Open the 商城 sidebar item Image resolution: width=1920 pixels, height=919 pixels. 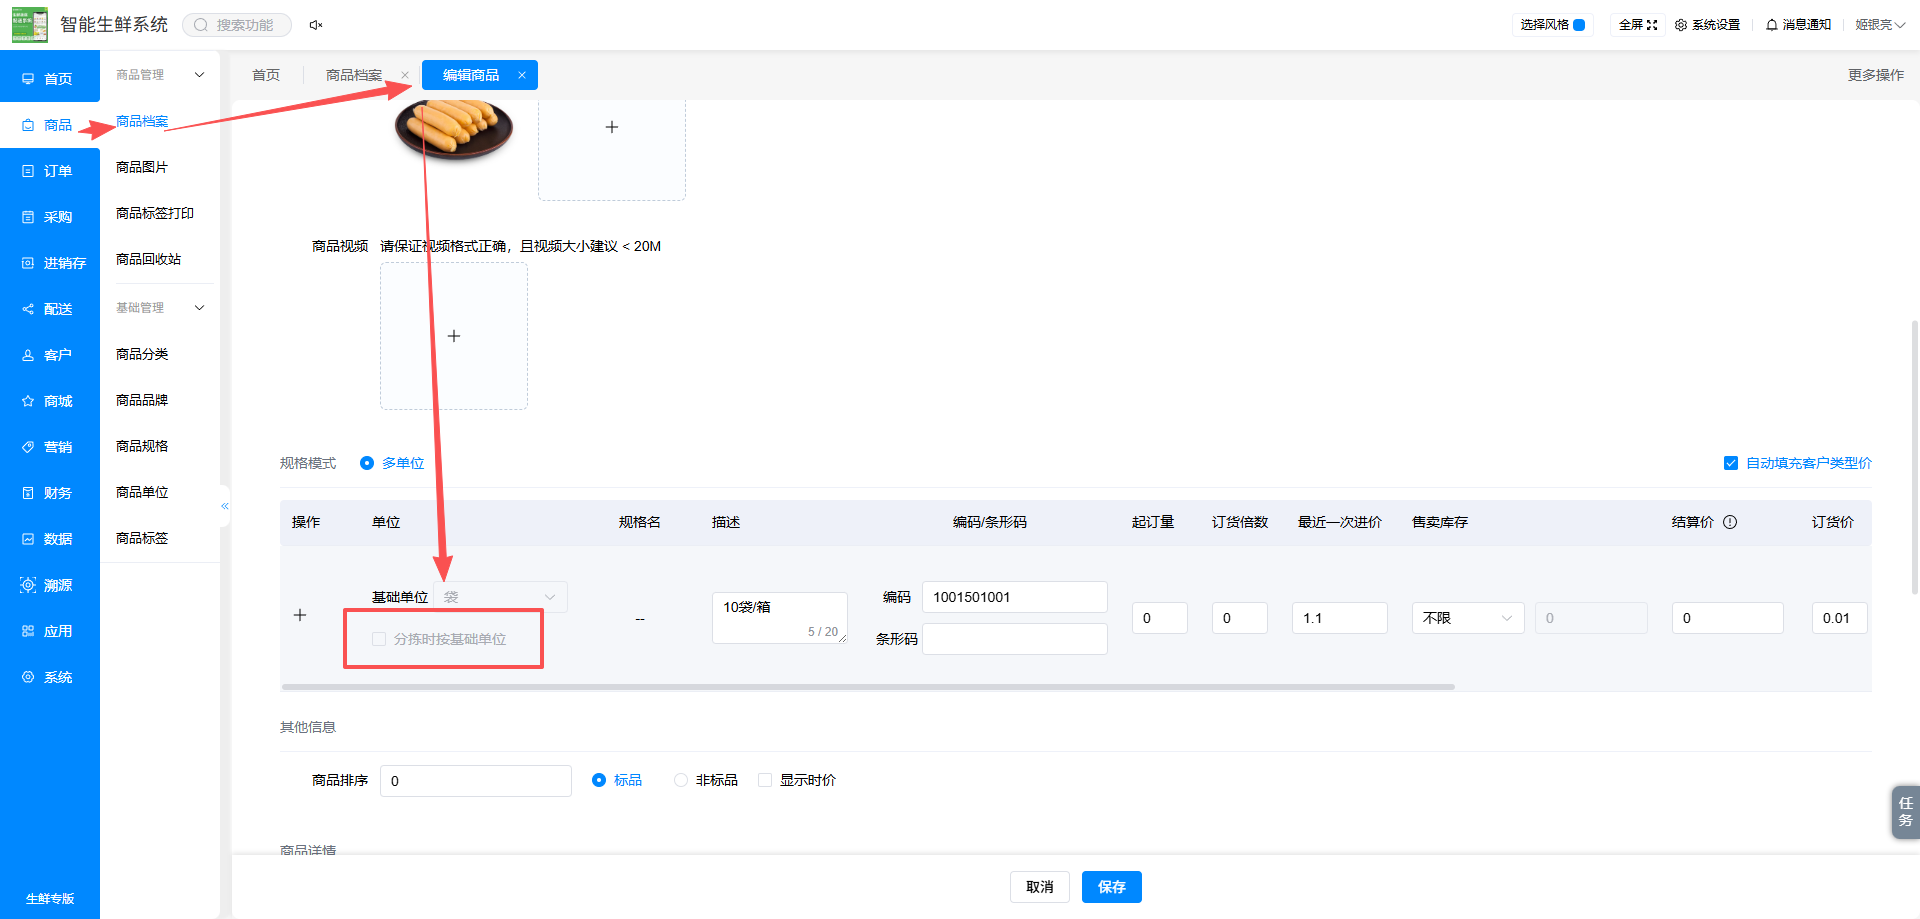point(50,401)
